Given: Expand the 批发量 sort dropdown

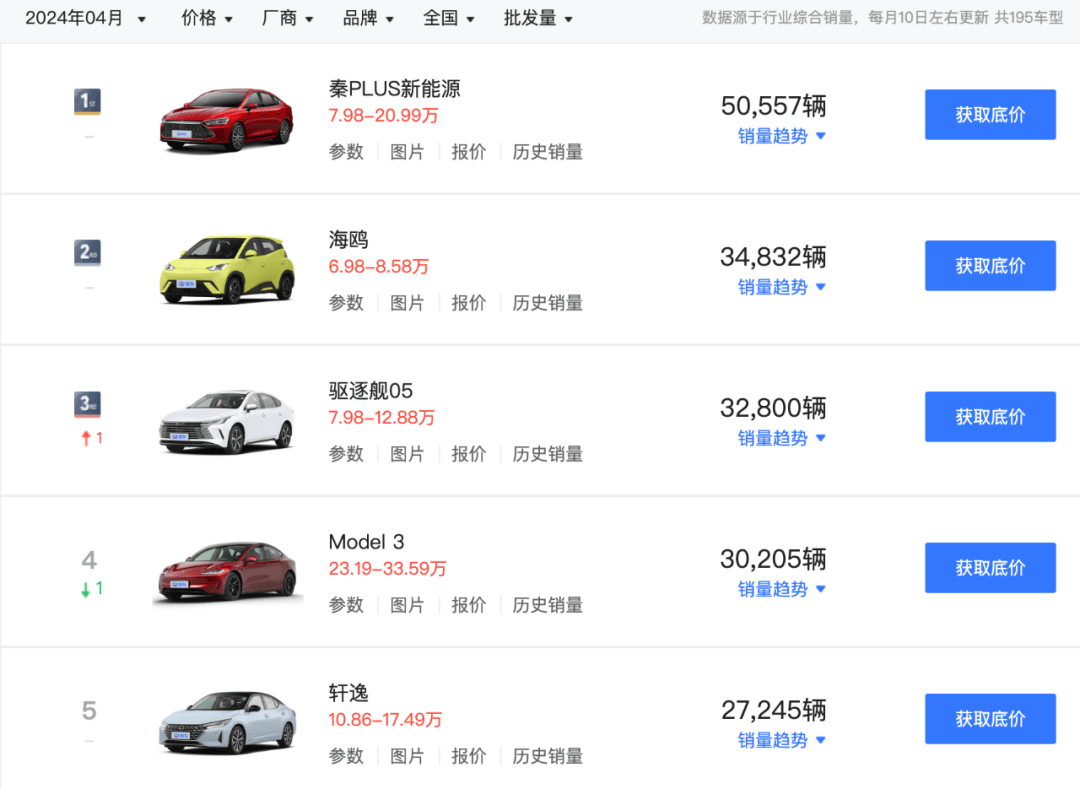Looking at the screenshot, I should pyautogui.click(x=538, y=19).
